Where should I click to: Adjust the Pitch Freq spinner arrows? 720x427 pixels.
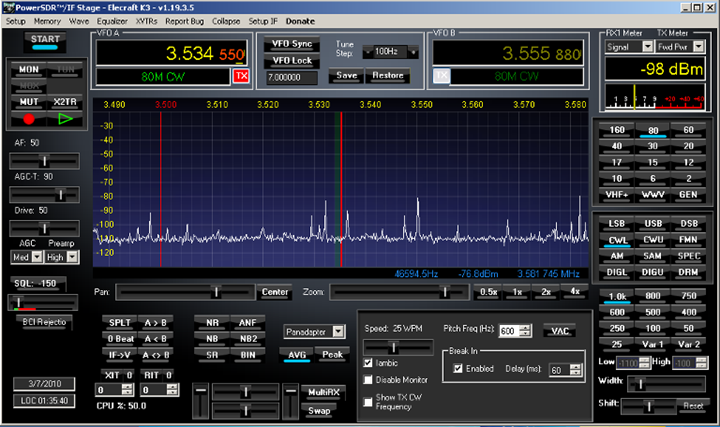point(525,331)
